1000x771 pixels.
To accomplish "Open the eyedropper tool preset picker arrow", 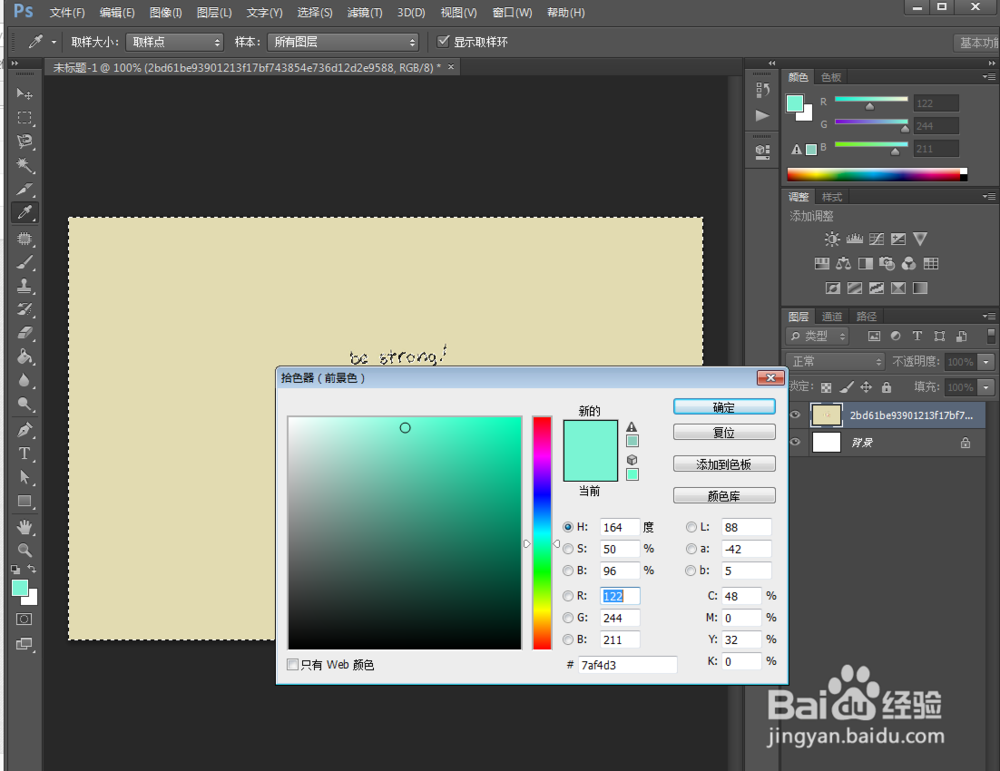I will 54,42.
